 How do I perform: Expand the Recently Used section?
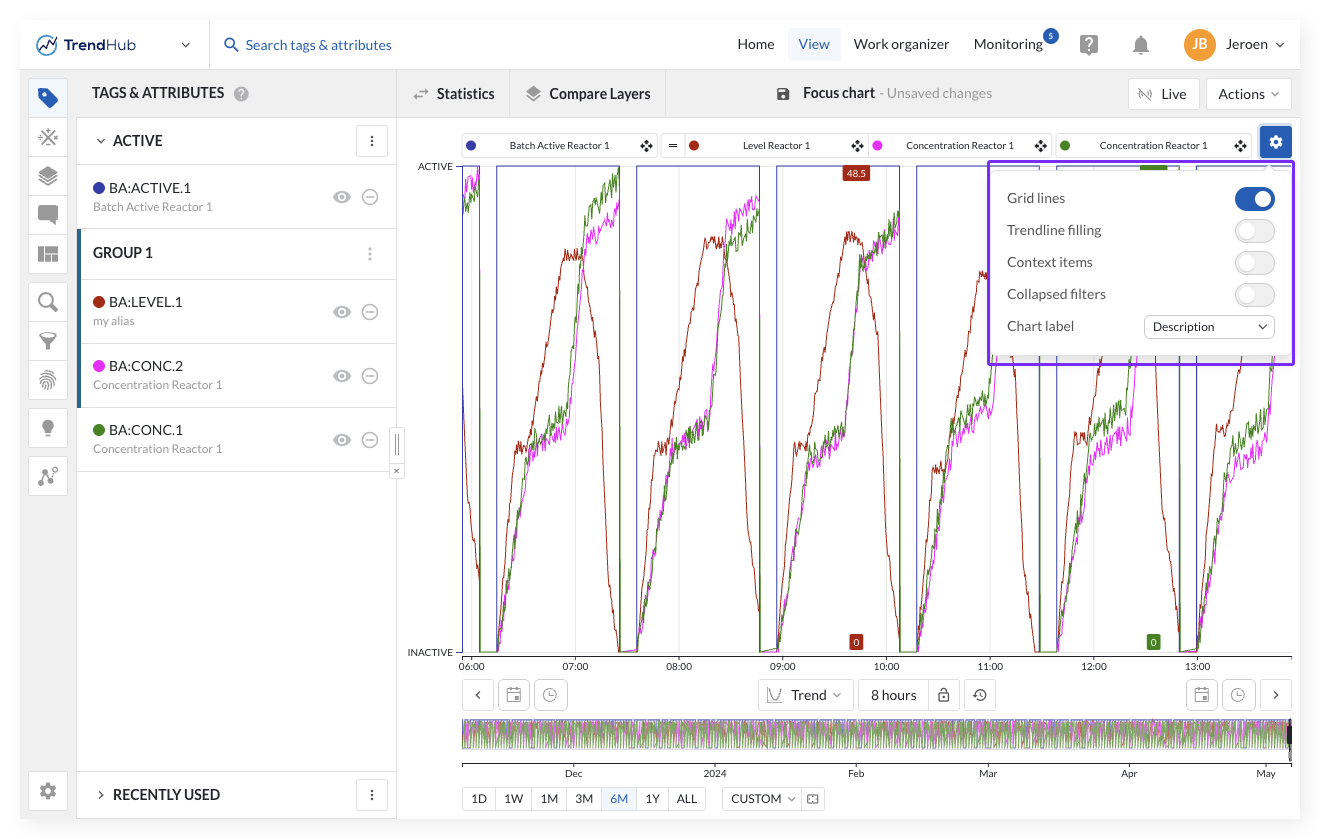click(x=166, y=795)
